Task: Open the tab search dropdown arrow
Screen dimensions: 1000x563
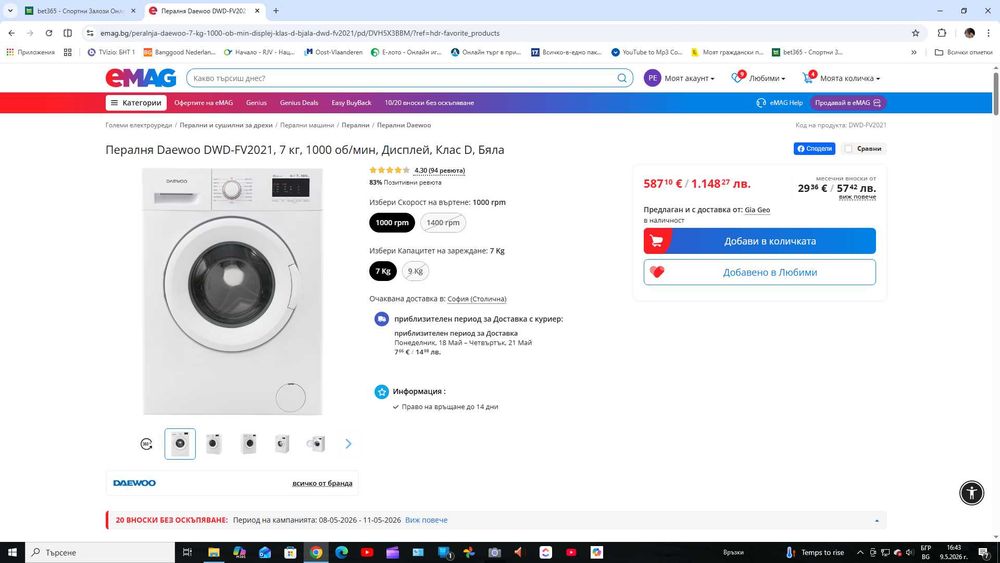Action: click(x=10, y=11)
